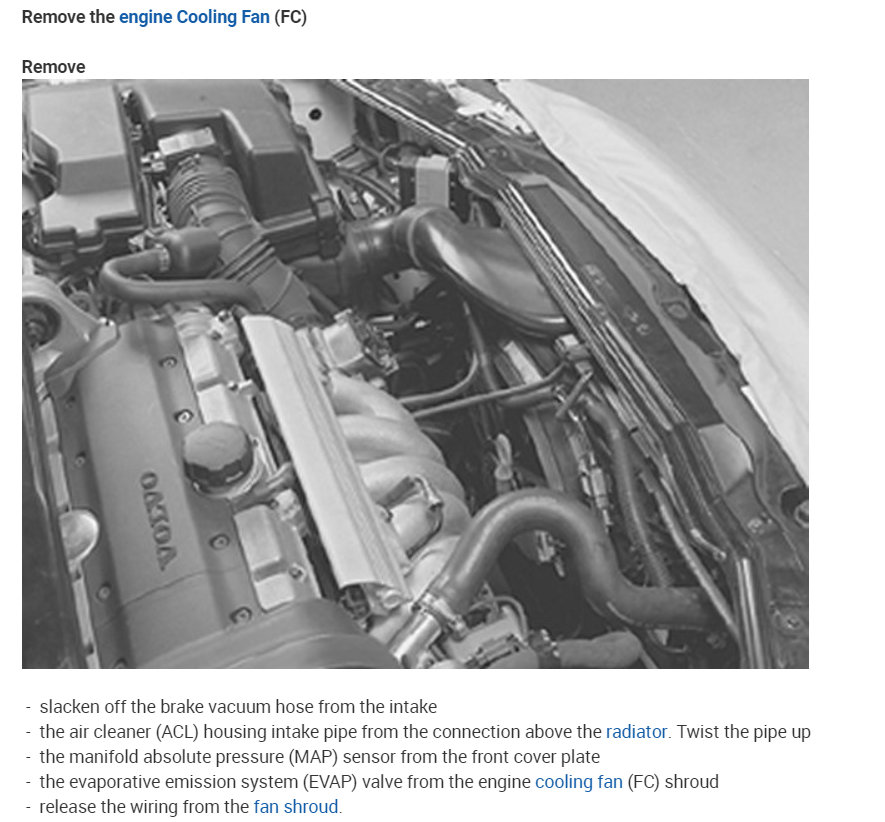Visit the "fan shroud" link
Viewport: 885px width, 822px height.
coord(296,807)
